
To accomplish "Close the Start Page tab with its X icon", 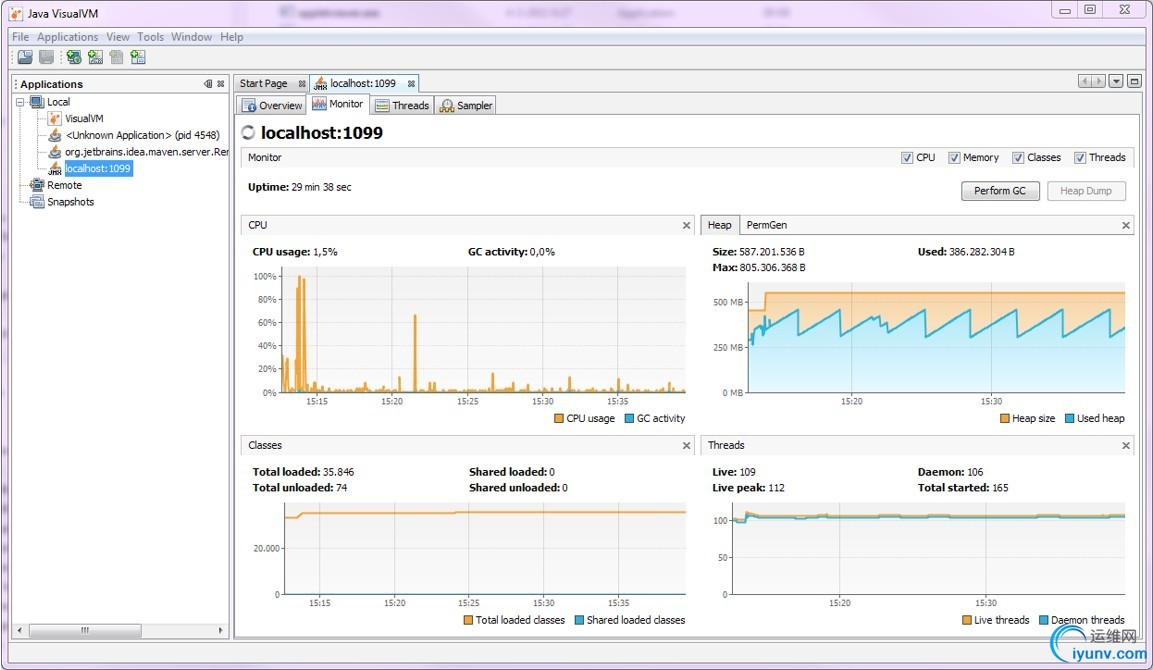I will (x=302, y=84).
